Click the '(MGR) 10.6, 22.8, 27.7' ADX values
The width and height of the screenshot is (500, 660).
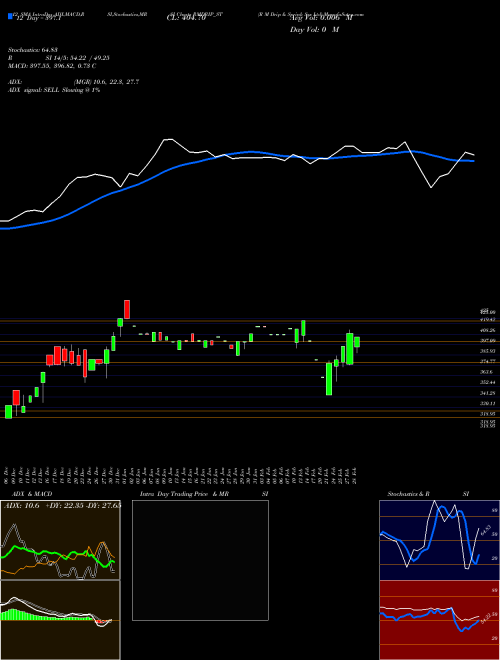tap(106, 82)
